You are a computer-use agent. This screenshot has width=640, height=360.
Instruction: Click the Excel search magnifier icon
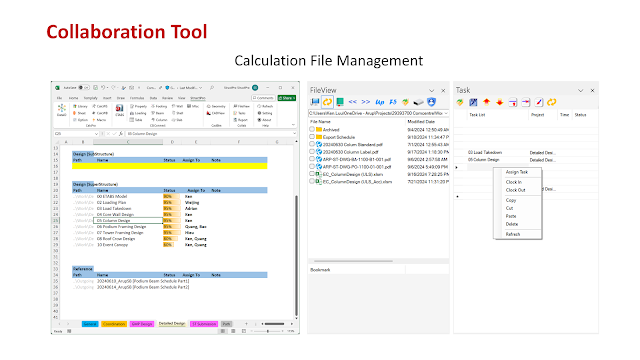[211, 88]
